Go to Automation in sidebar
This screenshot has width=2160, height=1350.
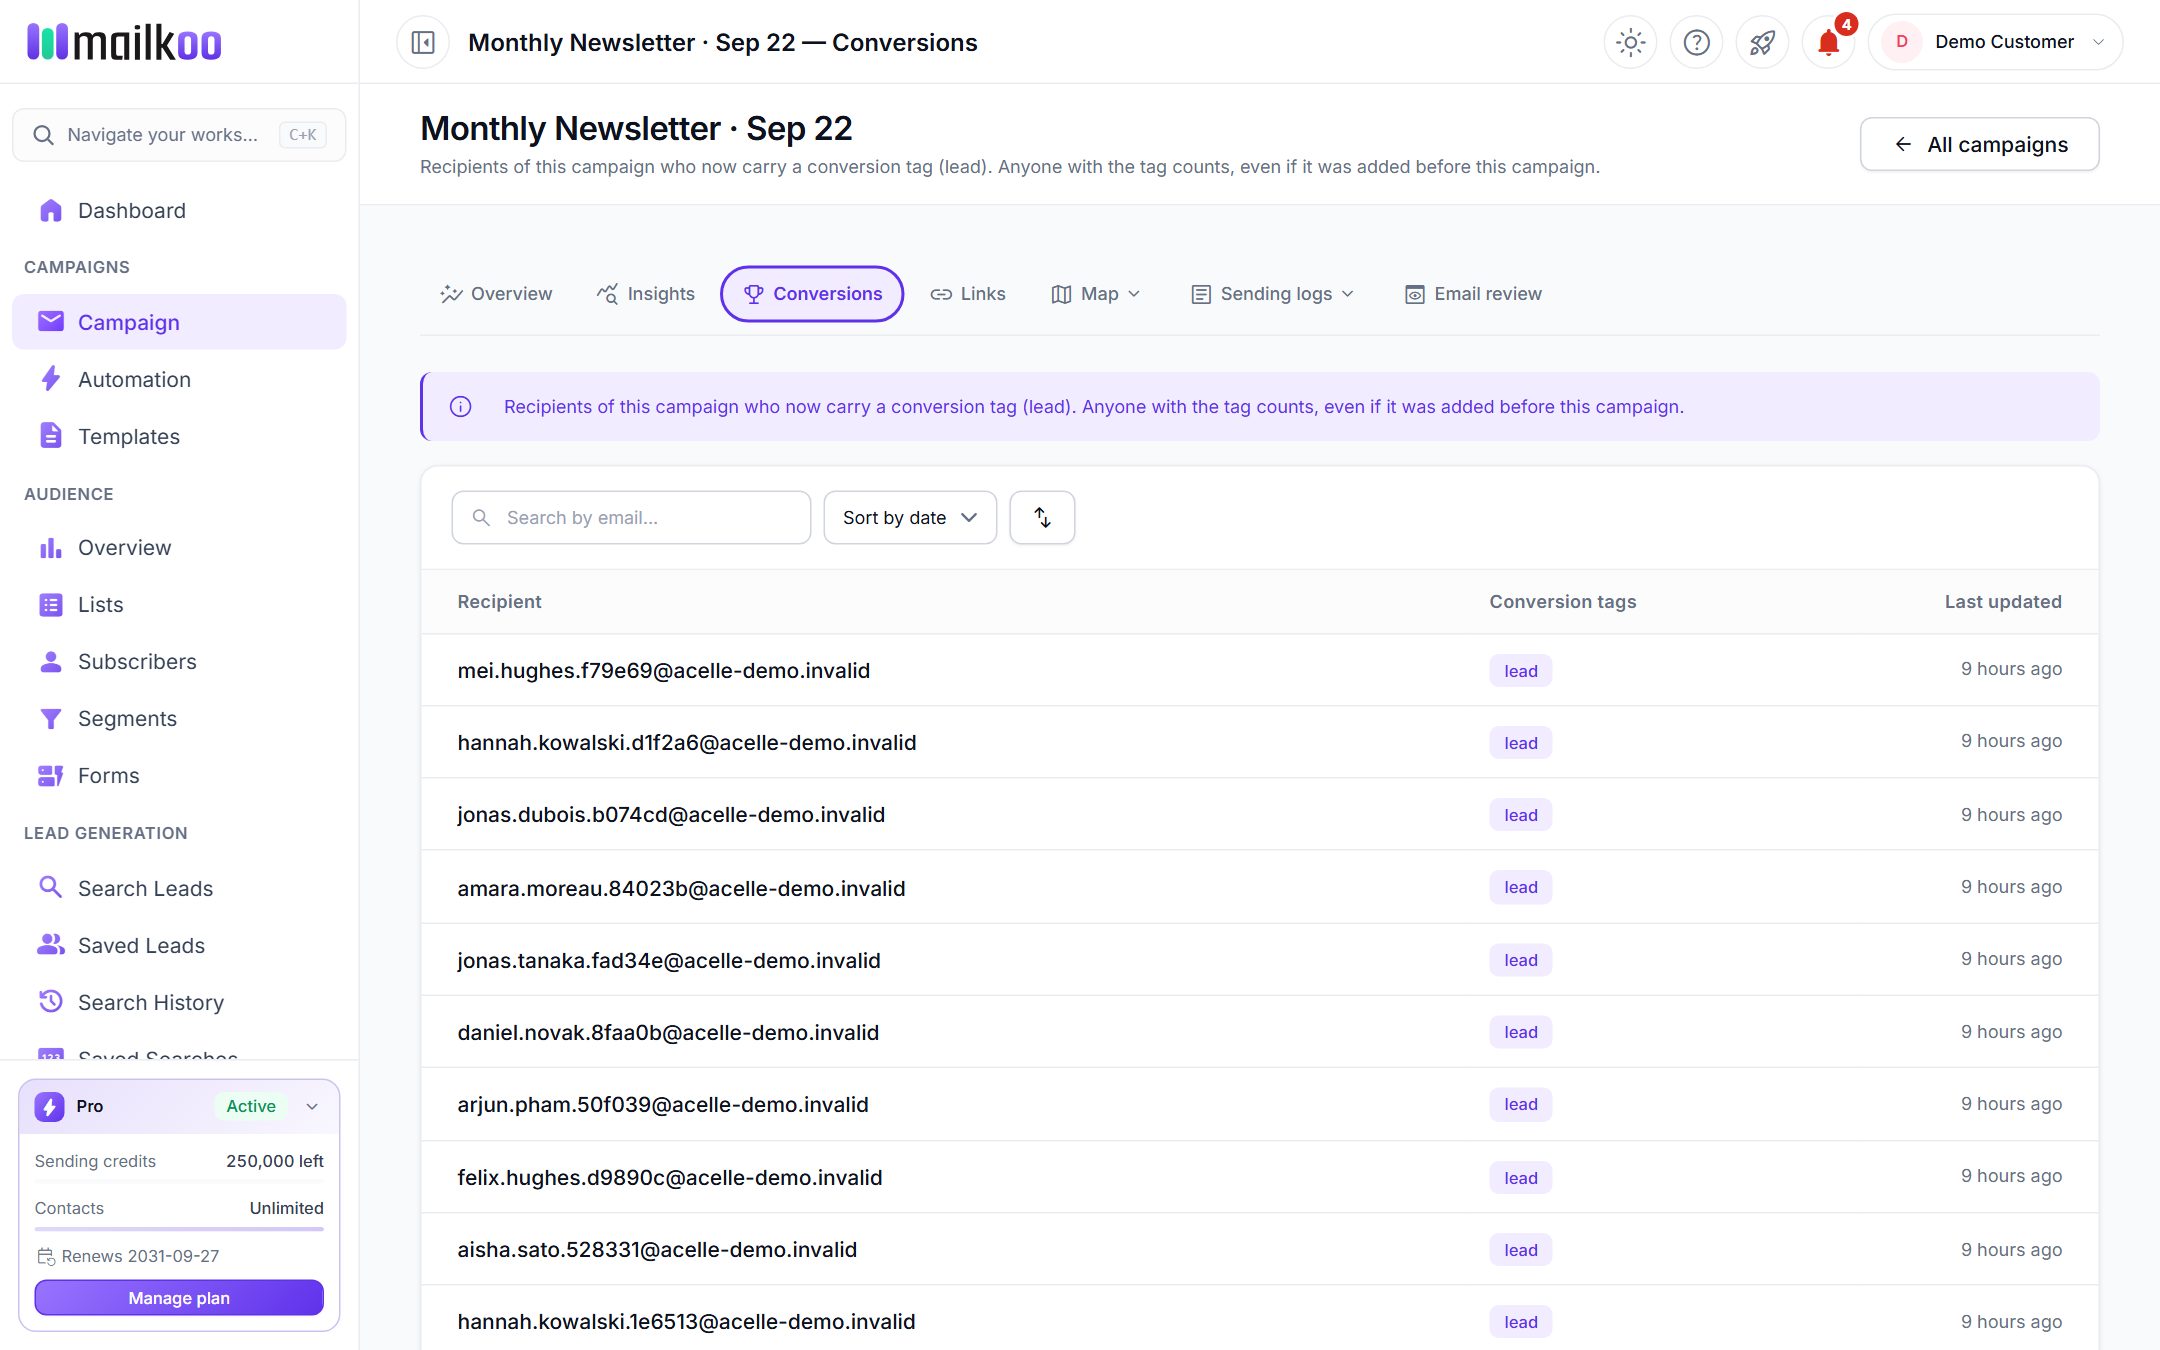(179, 379)
